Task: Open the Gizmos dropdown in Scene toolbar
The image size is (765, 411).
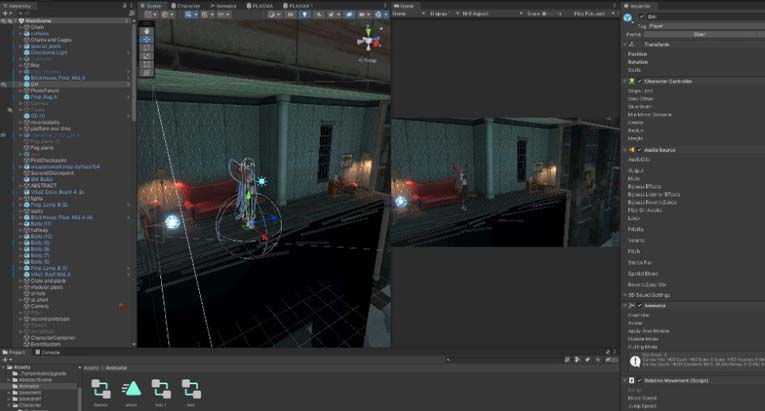Action: tap(381, 15)
